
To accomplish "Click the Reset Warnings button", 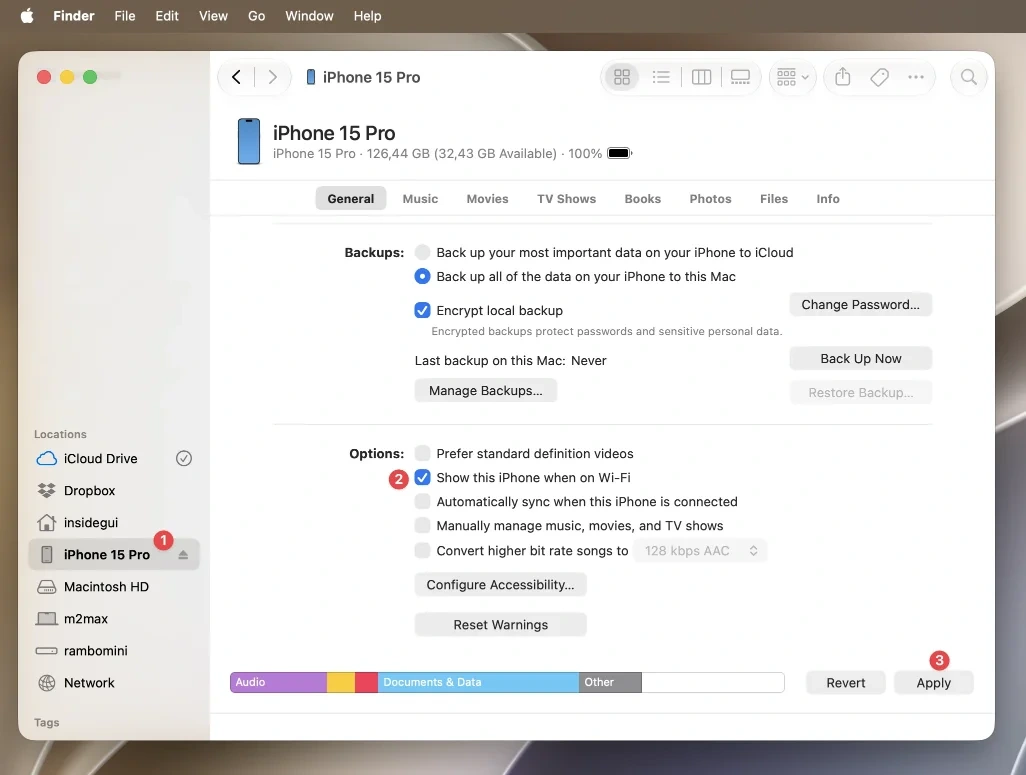I will click(x=501, y=624).
